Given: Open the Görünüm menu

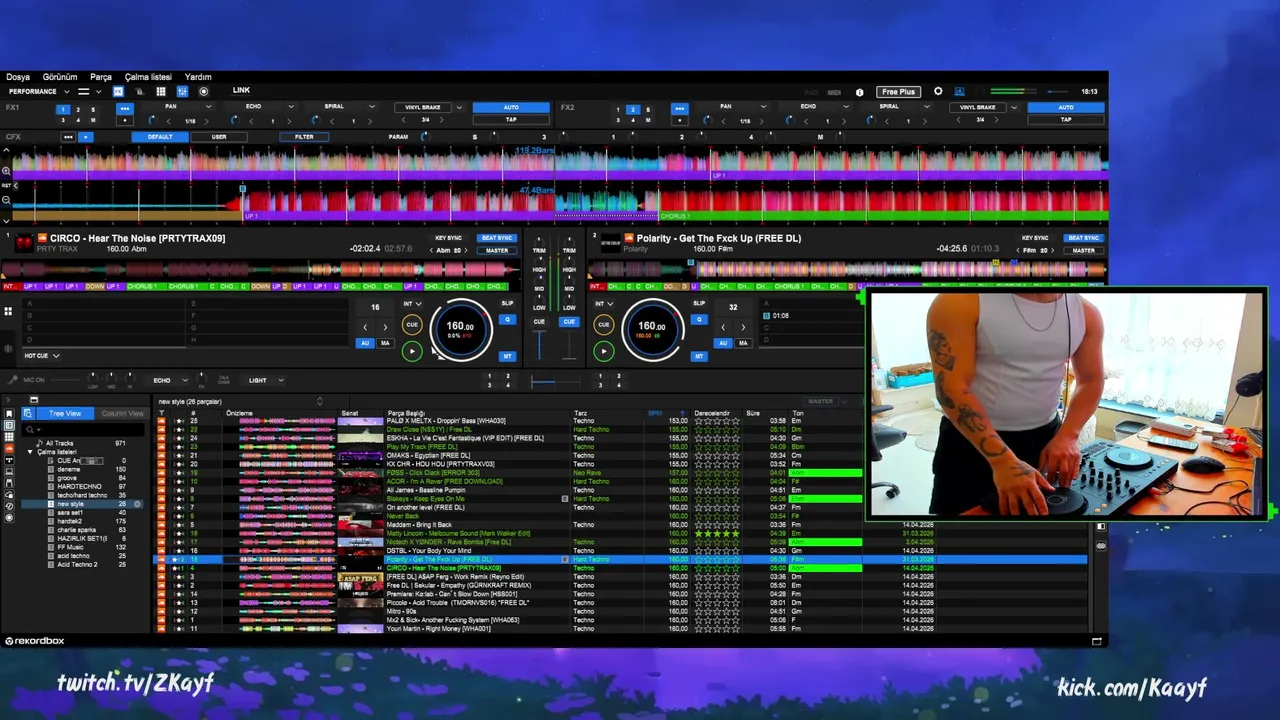Looking at the screenshot, I should pos(60,77).
